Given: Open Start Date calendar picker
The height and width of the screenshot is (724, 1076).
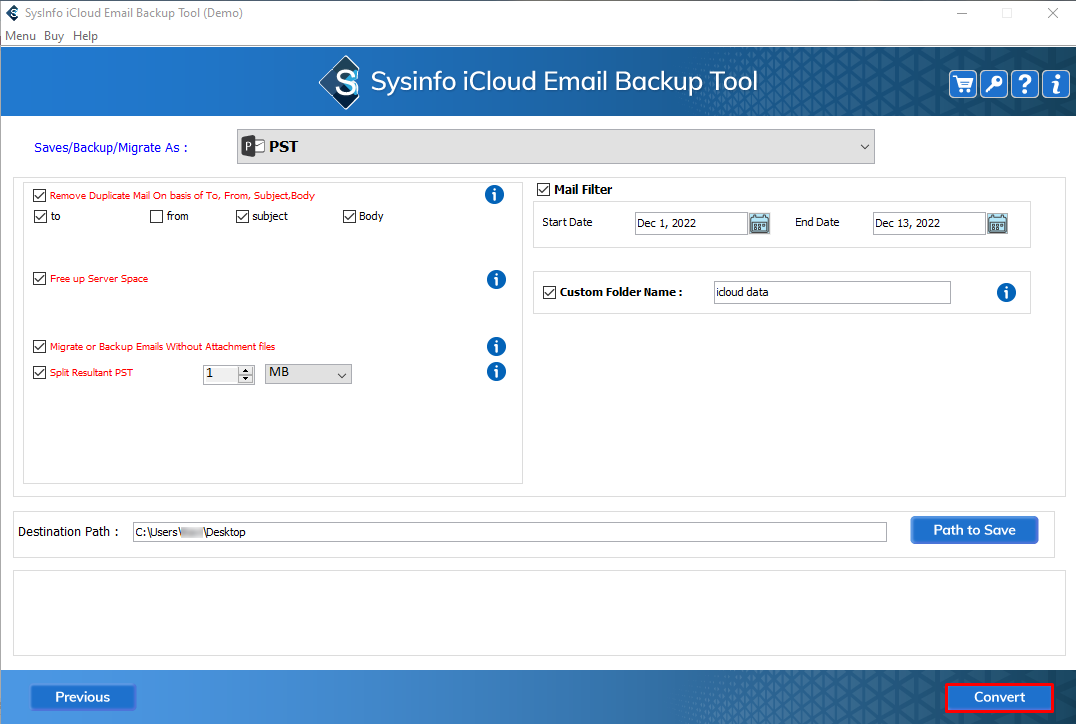Looking at the screenshot, I should pos(760,223).
